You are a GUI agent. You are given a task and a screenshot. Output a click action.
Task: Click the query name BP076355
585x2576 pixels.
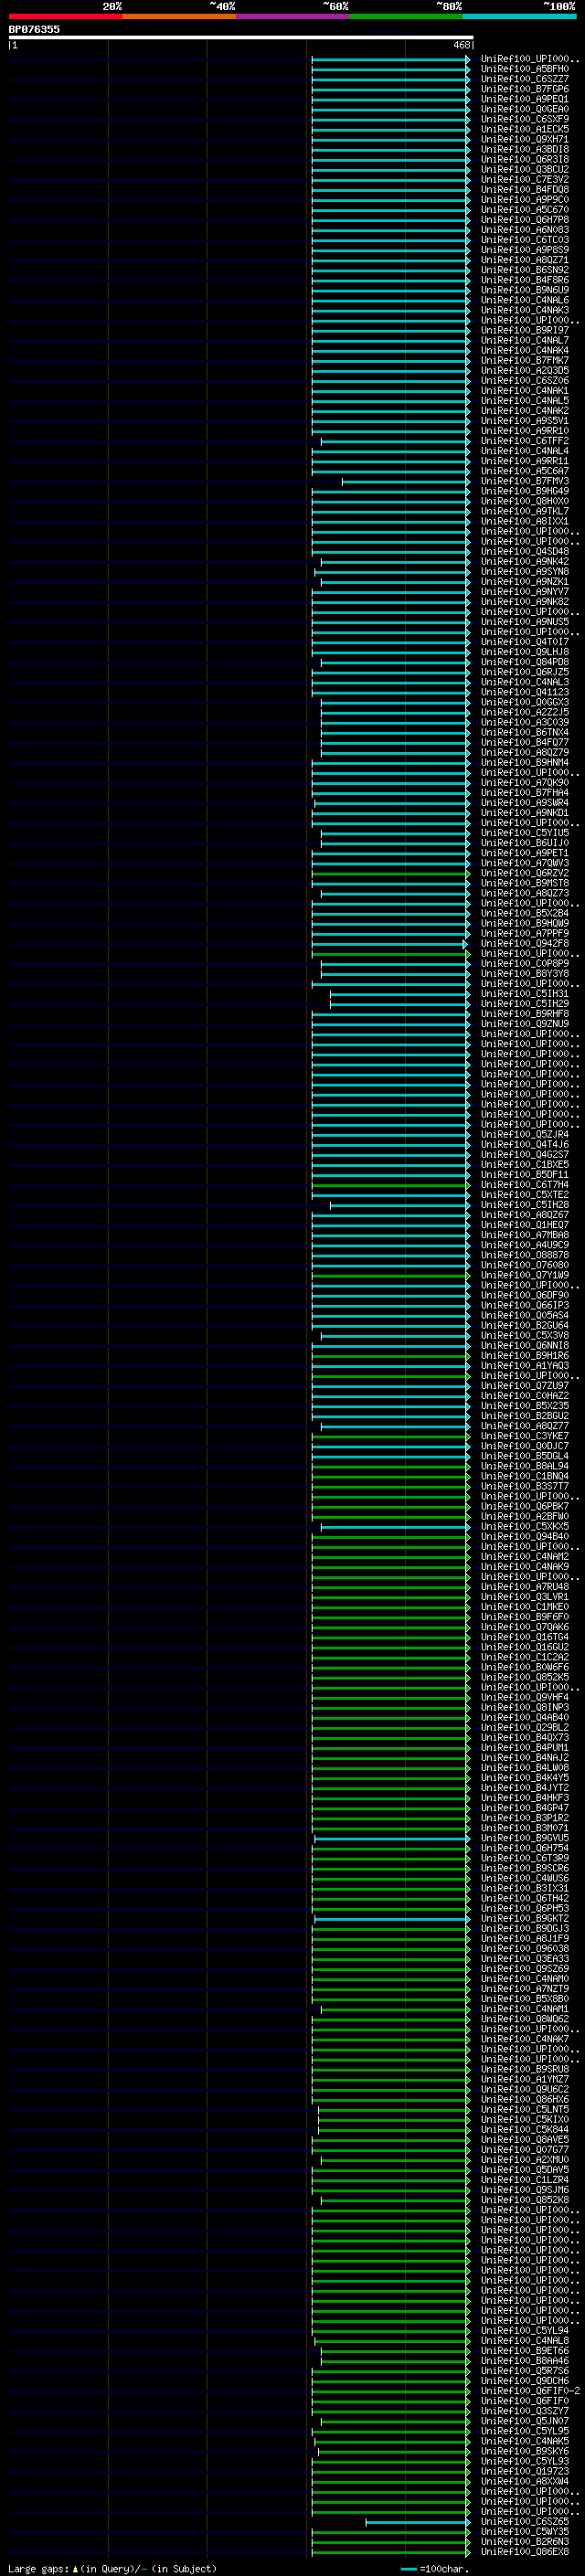pyautogui.click(x=34, y=29)
